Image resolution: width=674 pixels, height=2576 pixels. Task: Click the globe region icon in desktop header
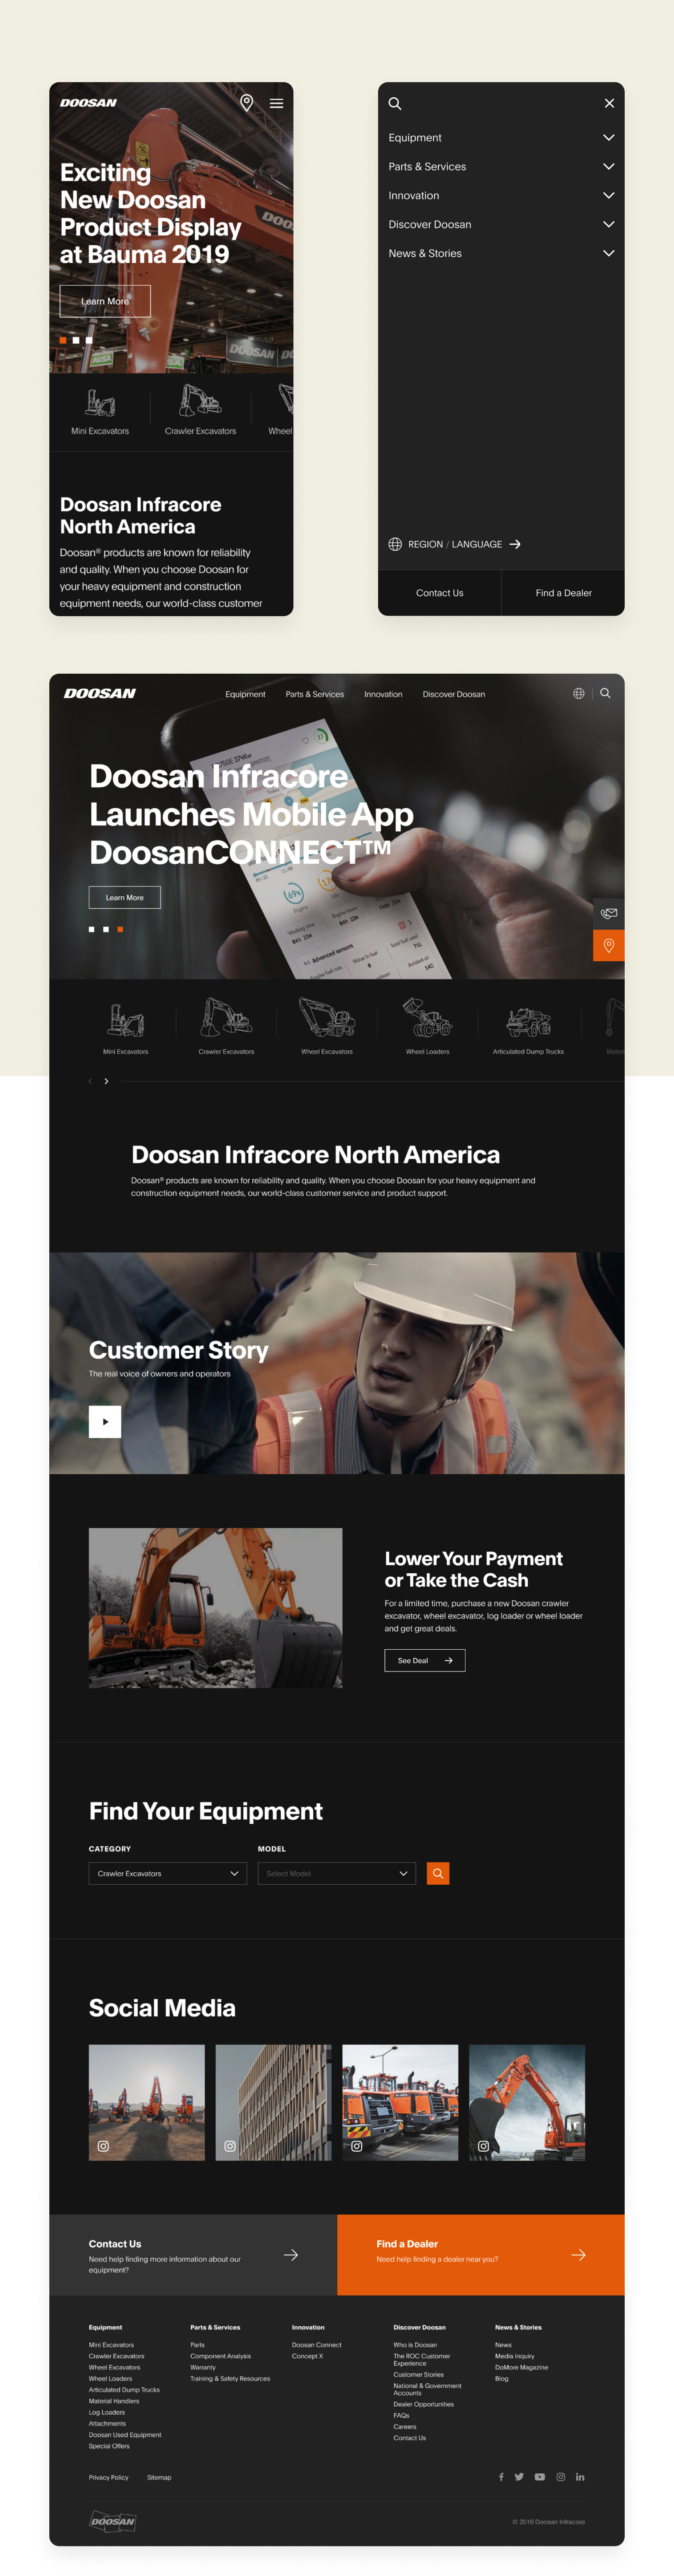(578, 693)
